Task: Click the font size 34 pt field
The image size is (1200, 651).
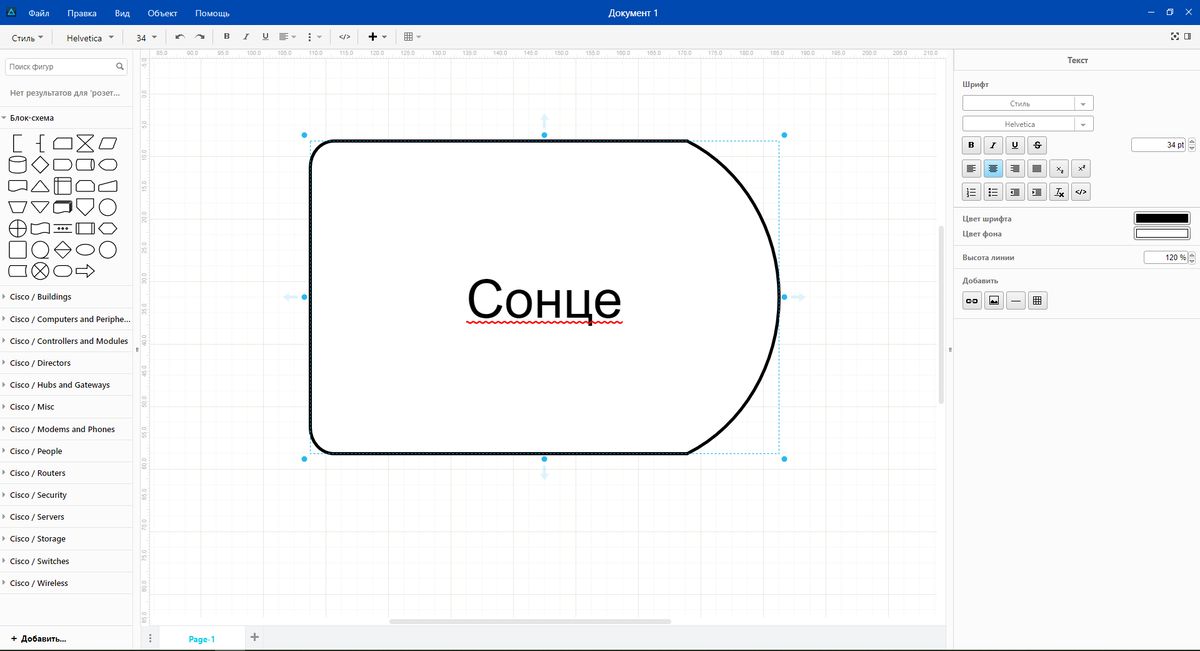Action: (1158, 145)
